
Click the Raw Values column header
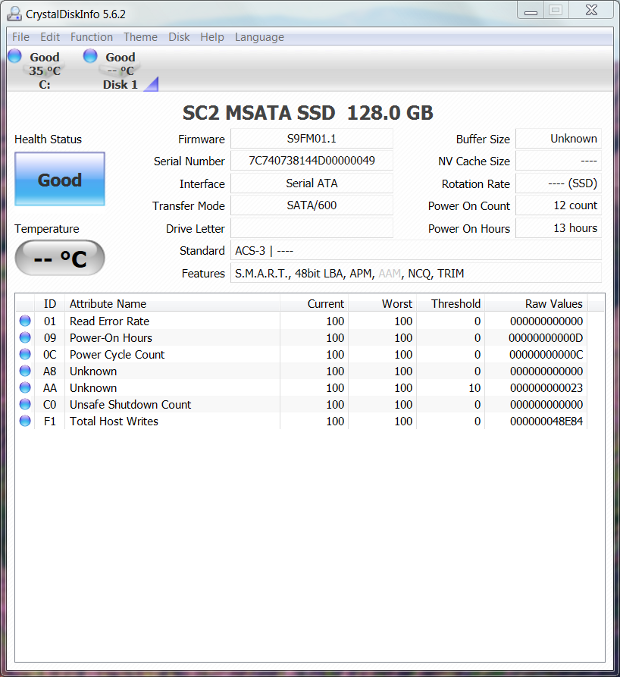553,304
